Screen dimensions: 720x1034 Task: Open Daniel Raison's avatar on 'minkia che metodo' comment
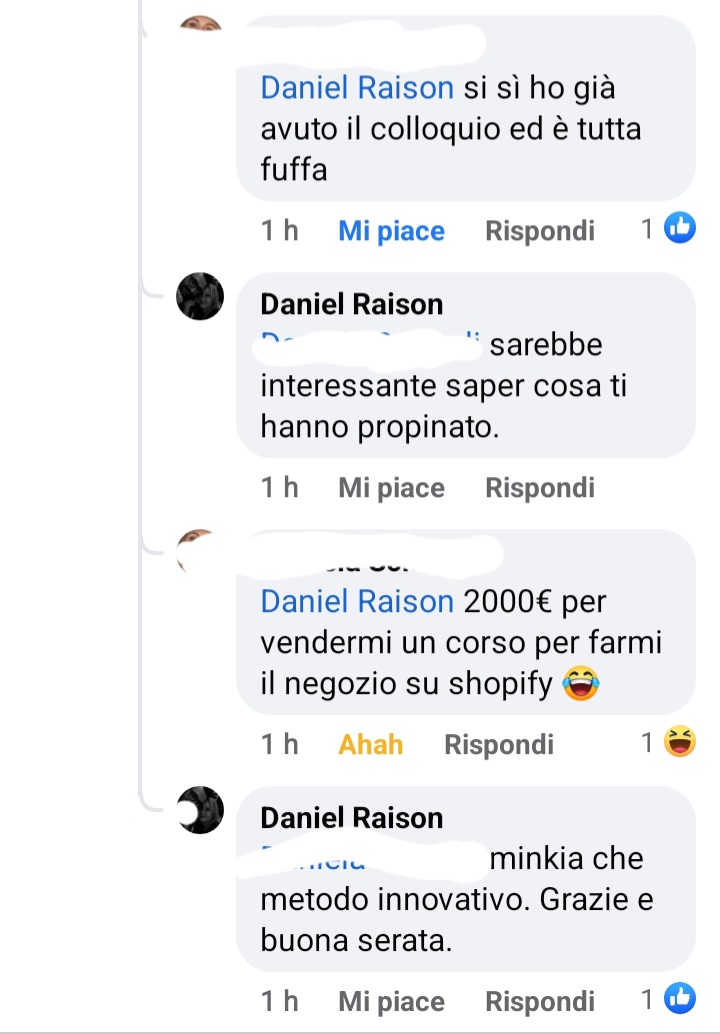click(200, 810)
